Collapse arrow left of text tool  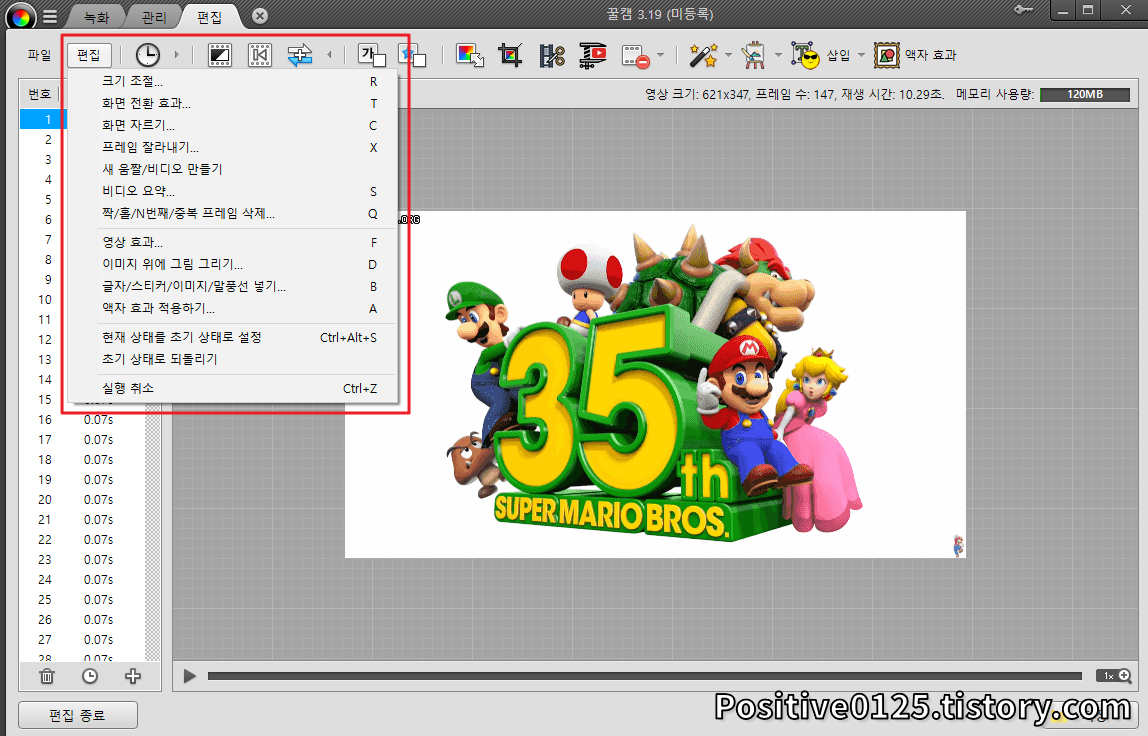(x=329, y=55)
